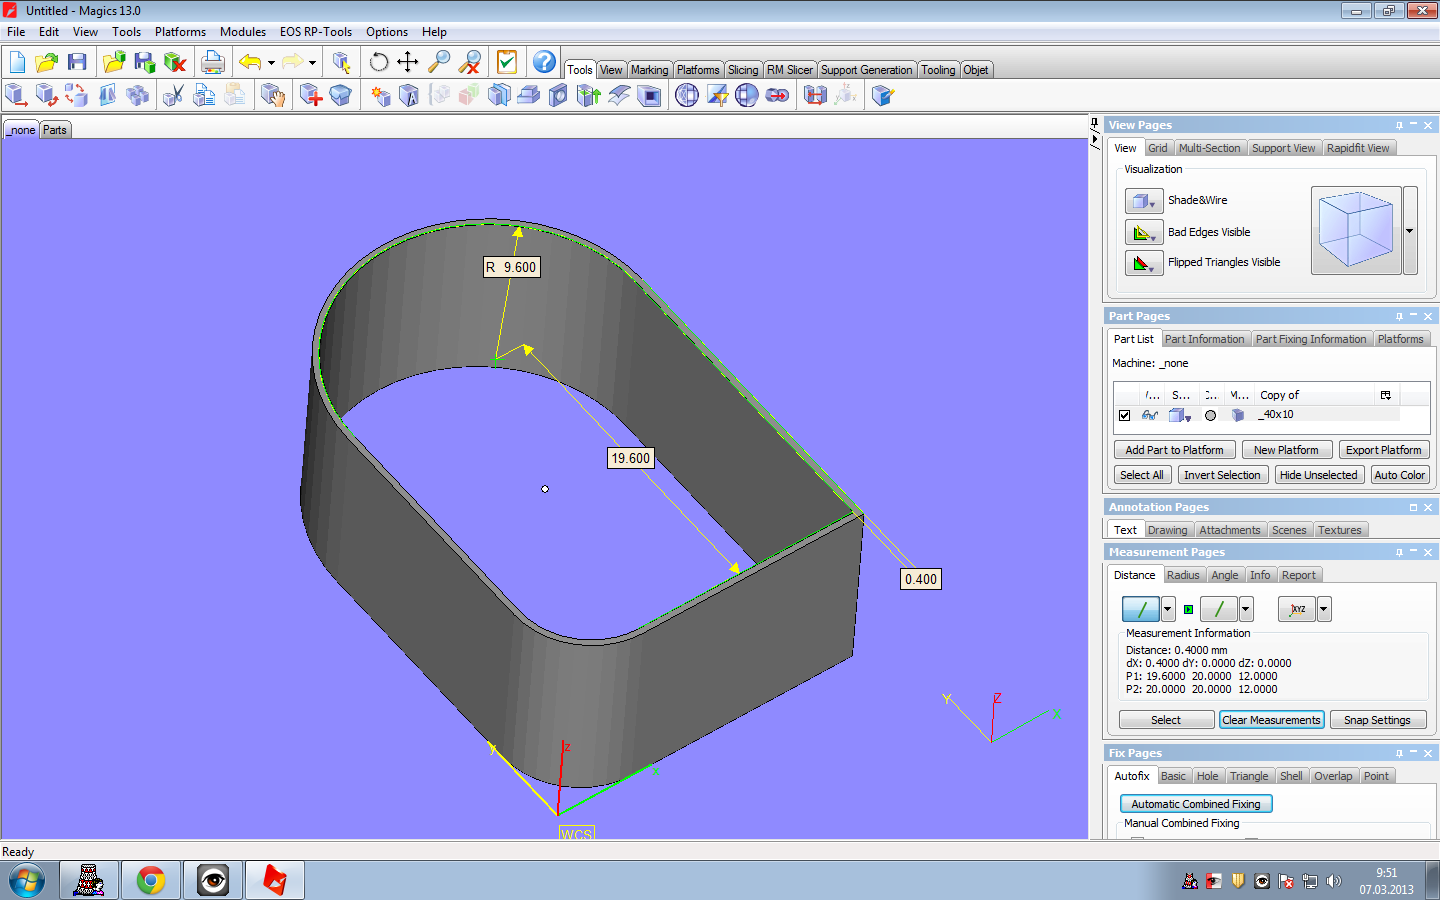Expand the view cube orientation dropdown arrow
1440x900 pixels.
click(1410, 231)
